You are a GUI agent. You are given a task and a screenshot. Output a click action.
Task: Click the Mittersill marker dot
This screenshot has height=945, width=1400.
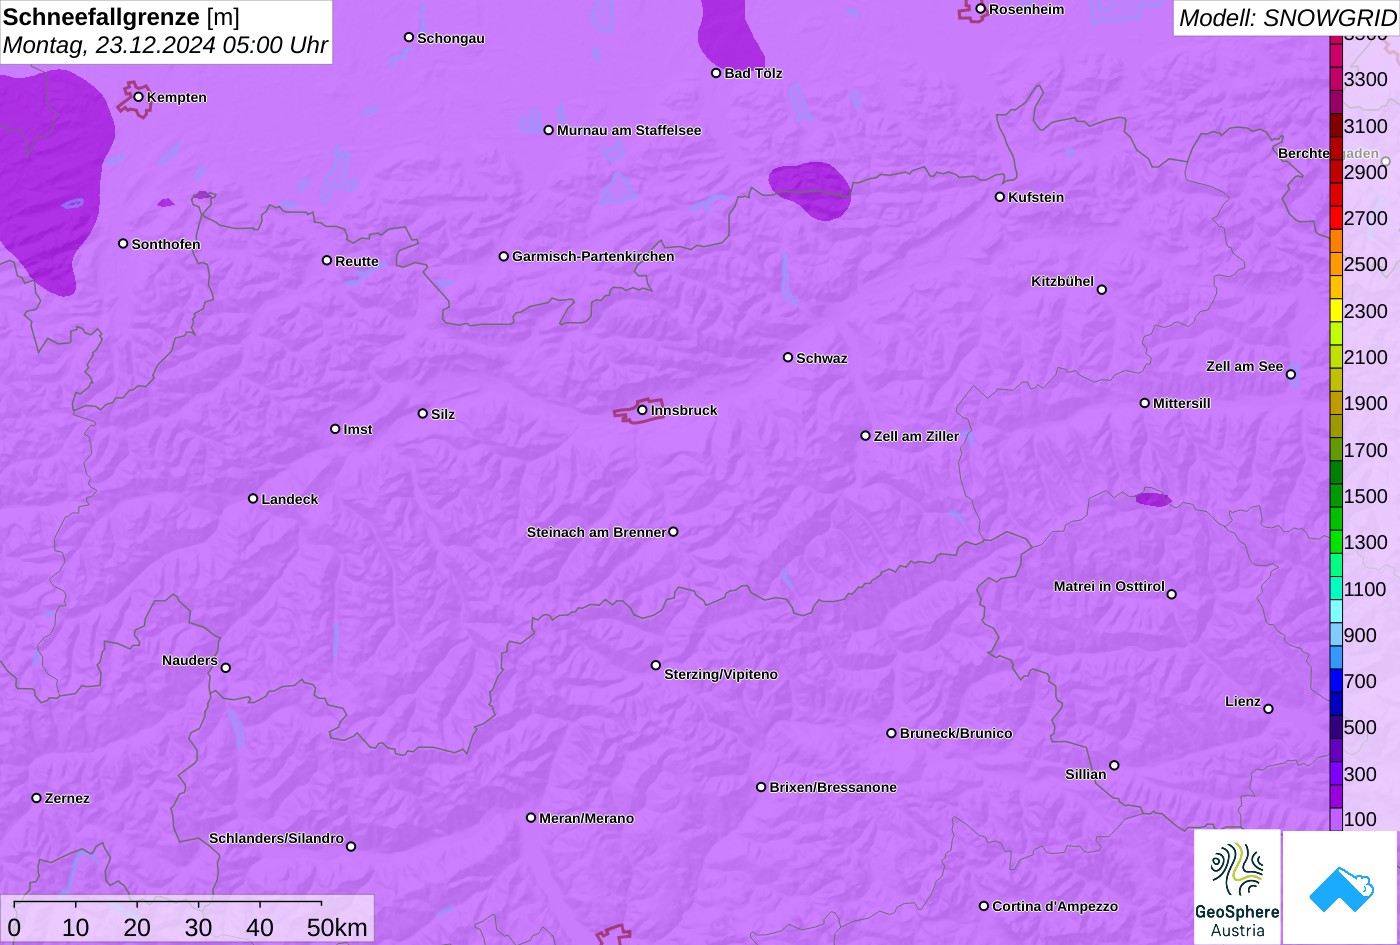[x=1145, y=403]
